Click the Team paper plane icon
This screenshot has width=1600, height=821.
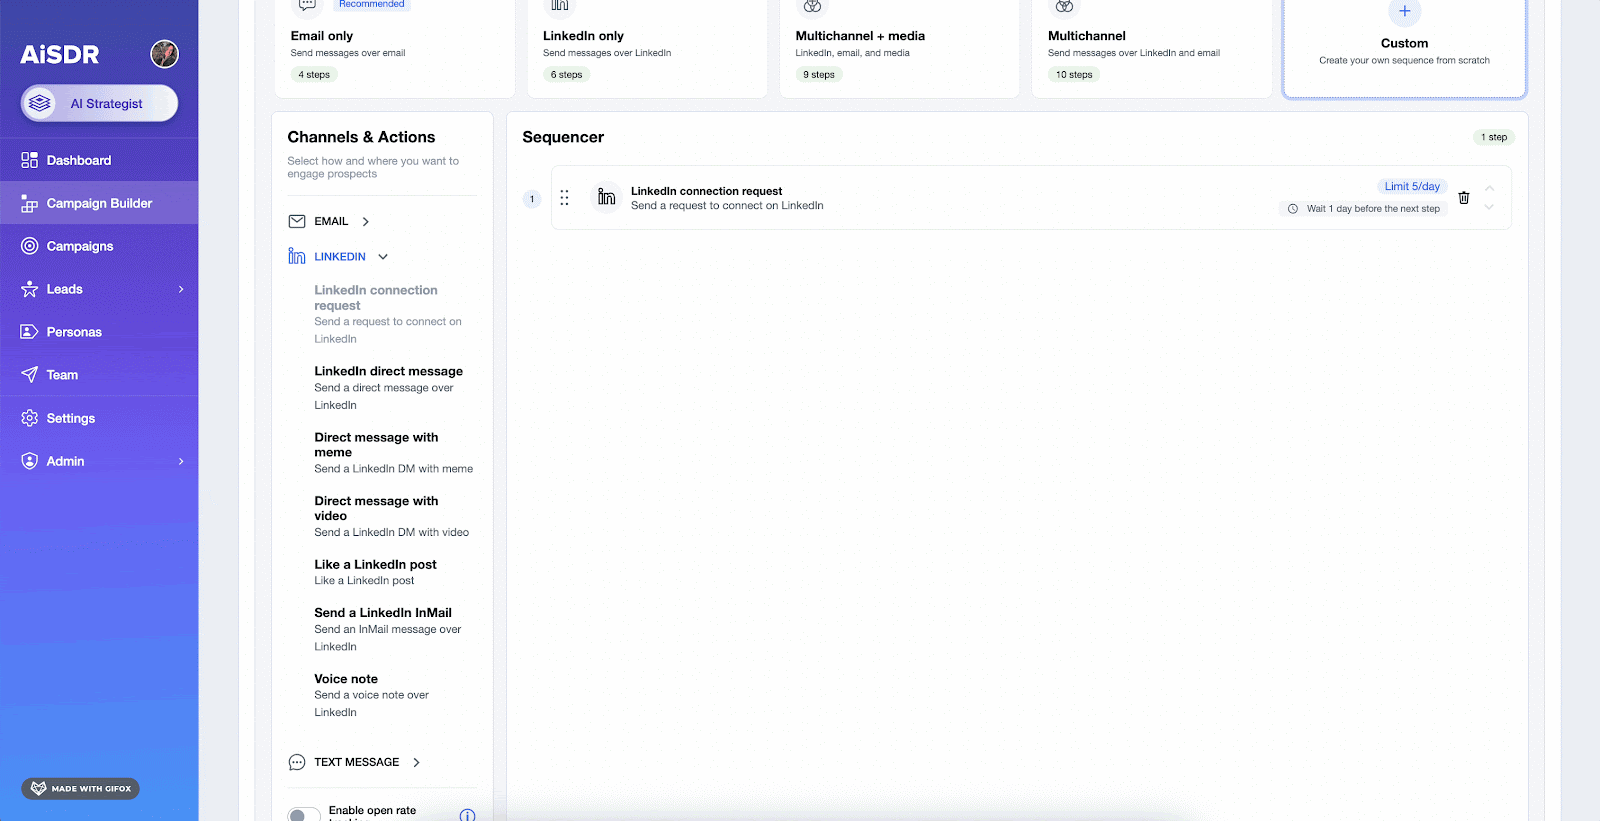pyautogui.click(x=30, y=375)
